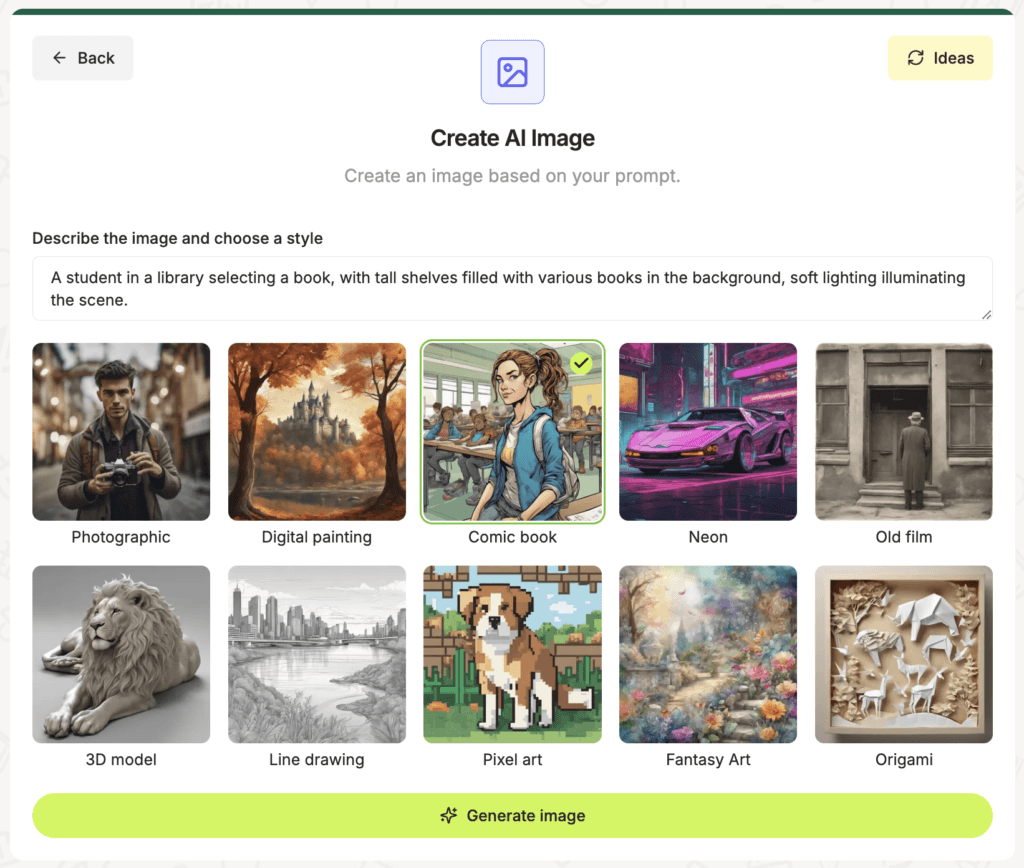
Task: Click the Fantasy Art label text
Action: pos(708,760)
